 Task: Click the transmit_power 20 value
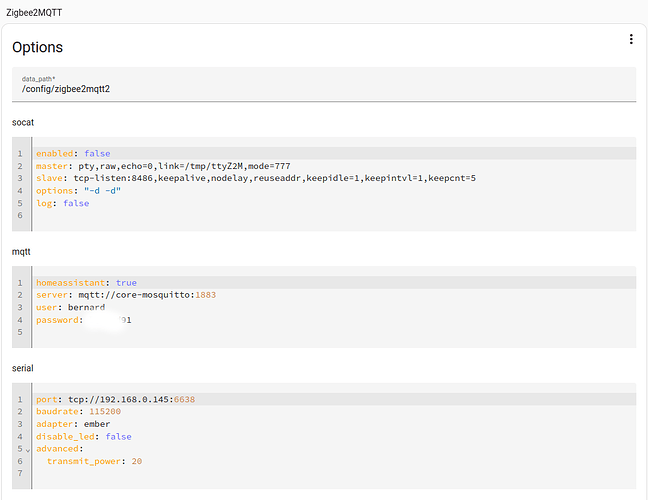(x=137, y=461)
